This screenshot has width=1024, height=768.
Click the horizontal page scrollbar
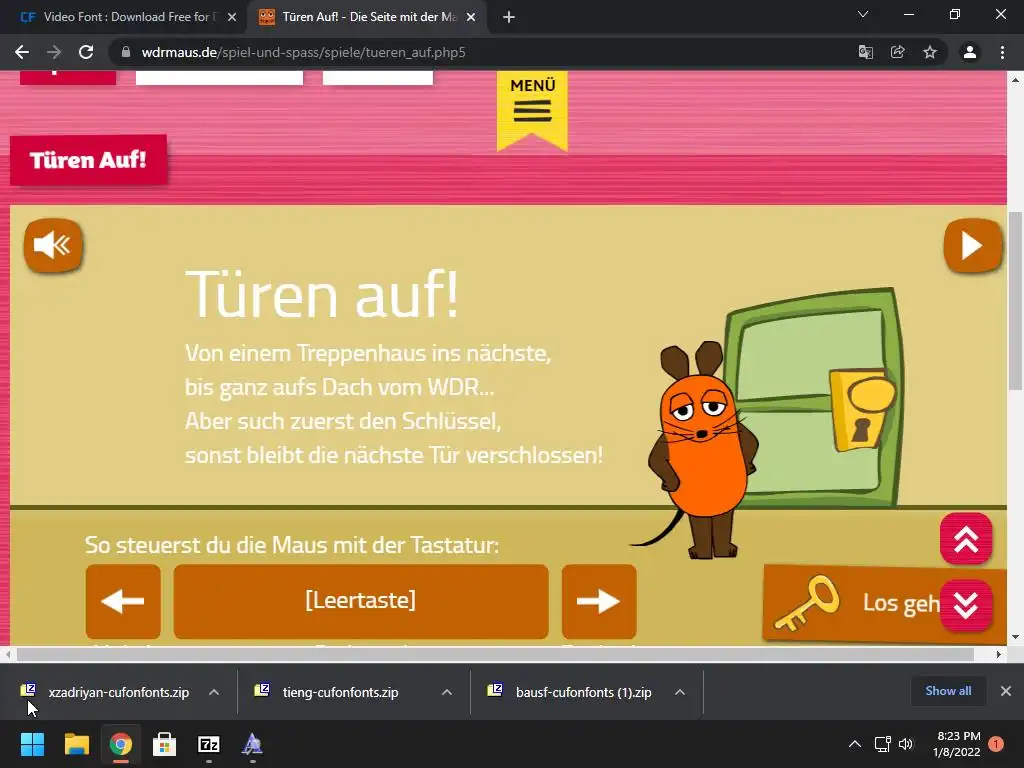pyautogui.click(x=495, y=654)
